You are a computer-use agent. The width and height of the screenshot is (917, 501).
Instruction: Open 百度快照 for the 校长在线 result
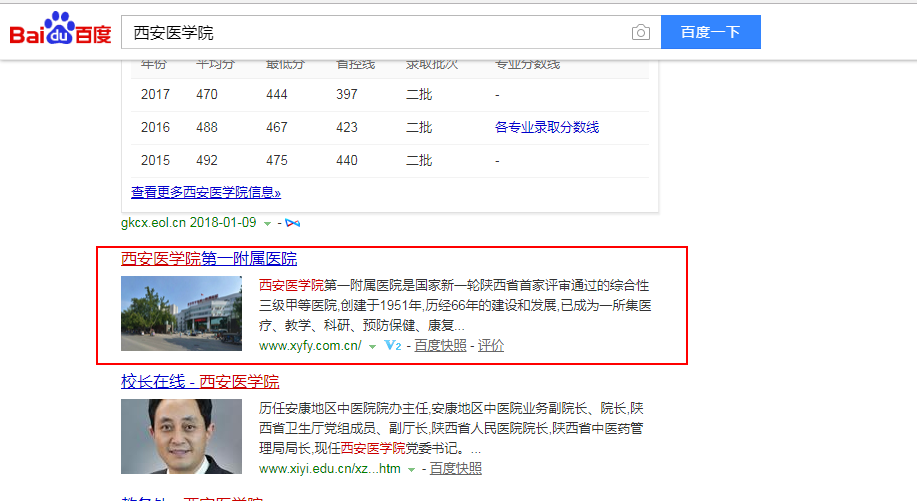point(455,468)
